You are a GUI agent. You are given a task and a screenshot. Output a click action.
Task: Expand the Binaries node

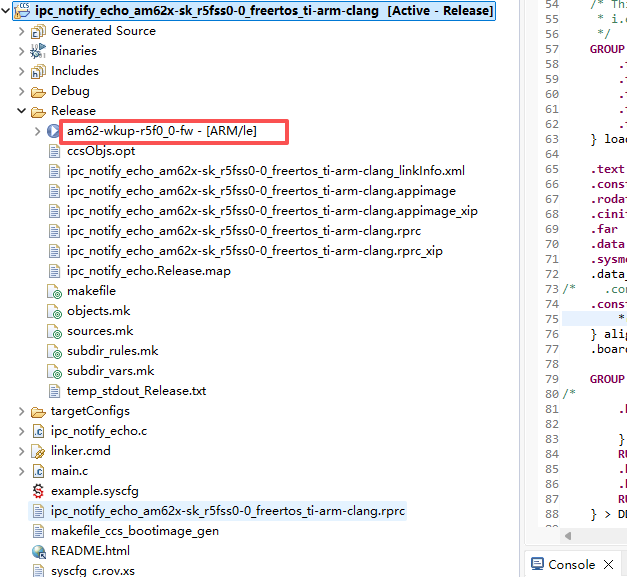coord(22,51)
